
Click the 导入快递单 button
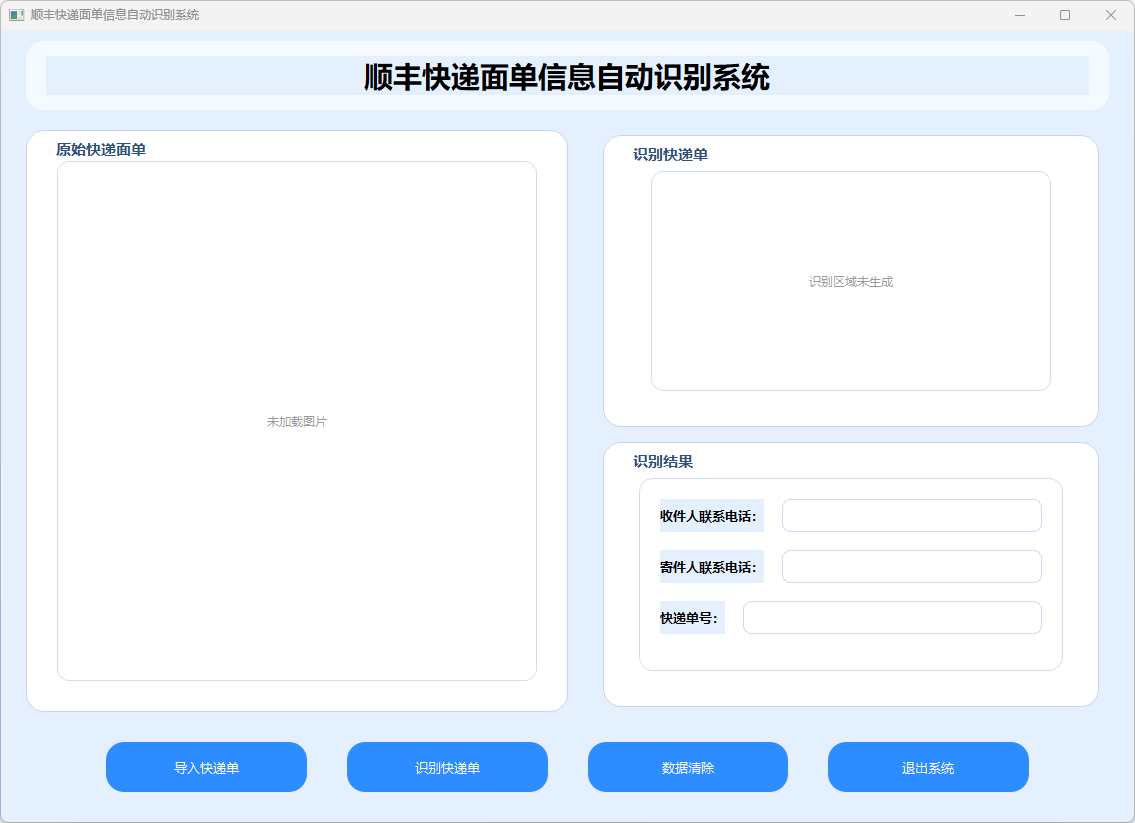pos(206,767)
